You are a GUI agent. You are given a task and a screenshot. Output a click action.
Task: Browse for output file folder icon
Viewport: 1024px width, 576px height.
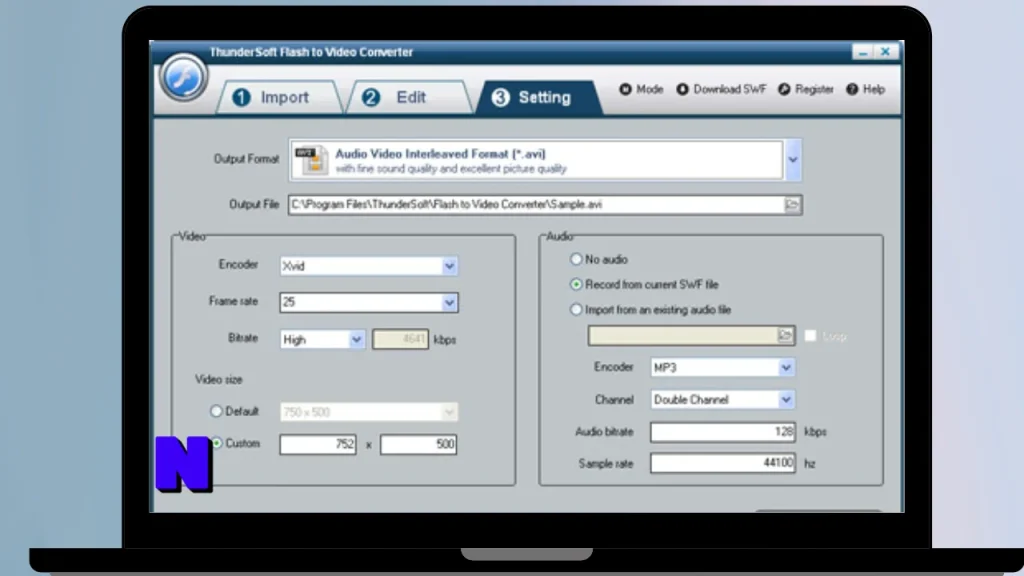tap(792, 205)
